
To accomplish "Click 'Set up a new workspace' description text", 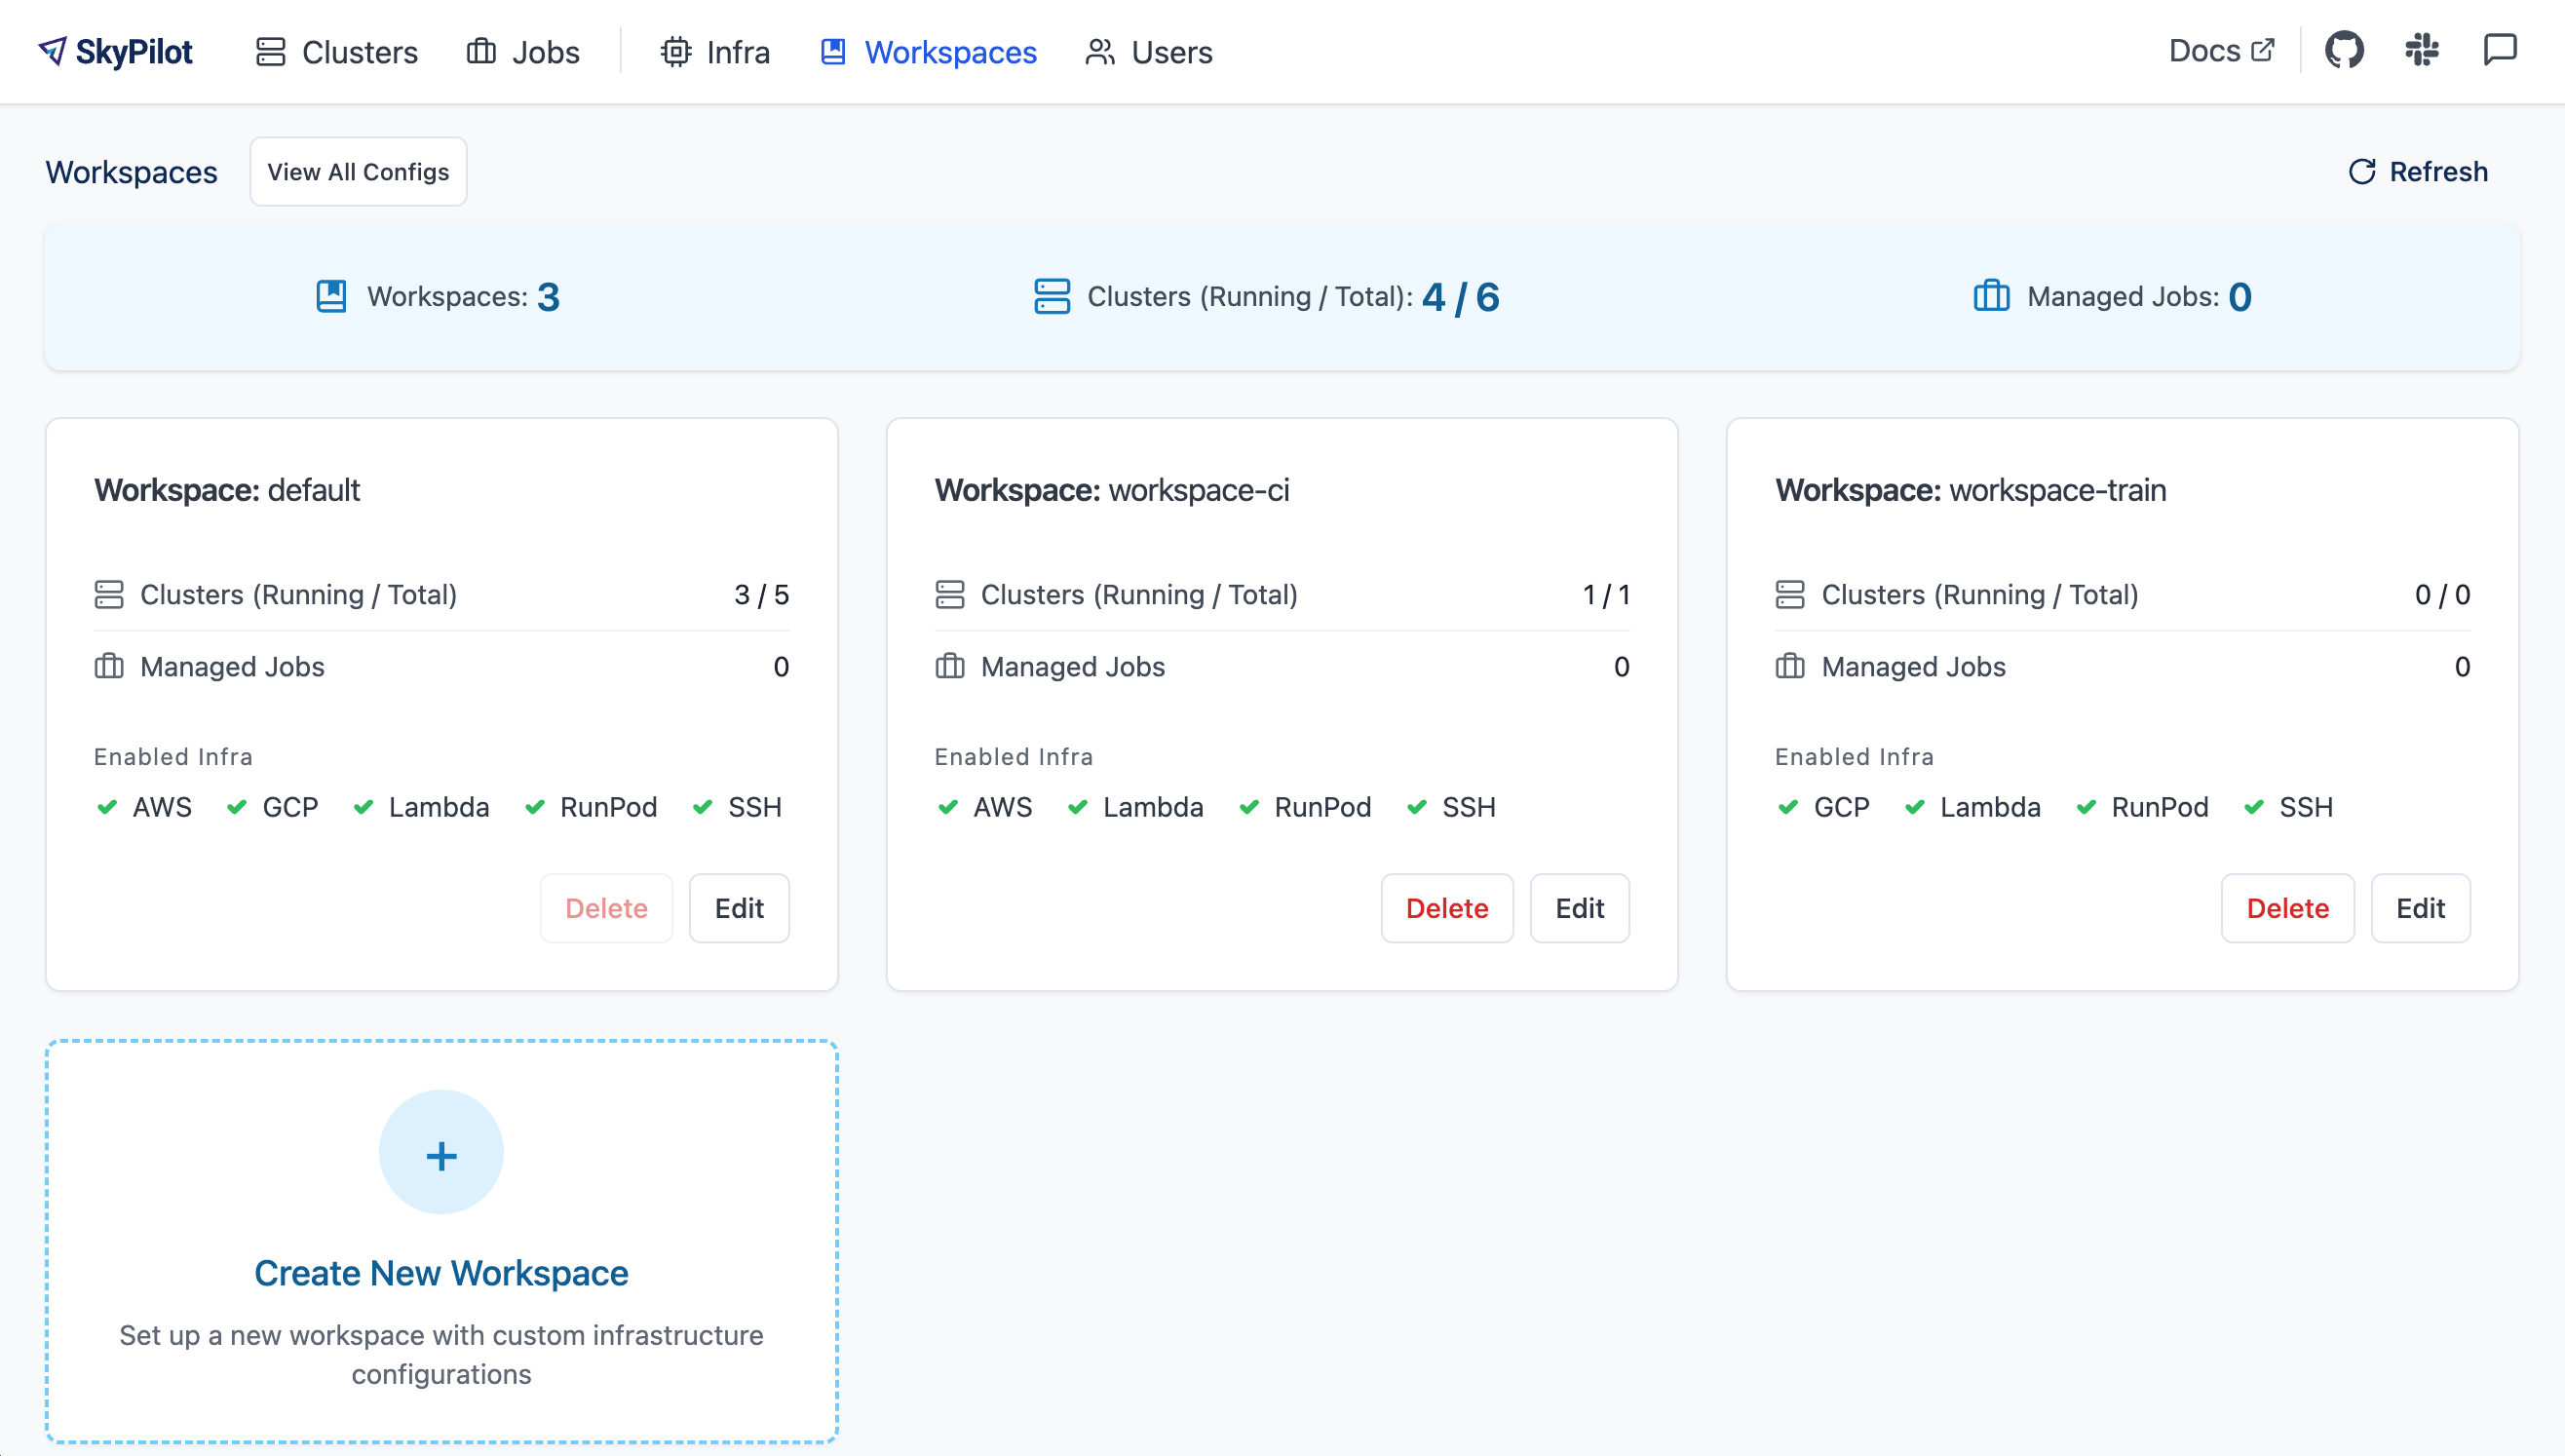I will pos(441,1355).
